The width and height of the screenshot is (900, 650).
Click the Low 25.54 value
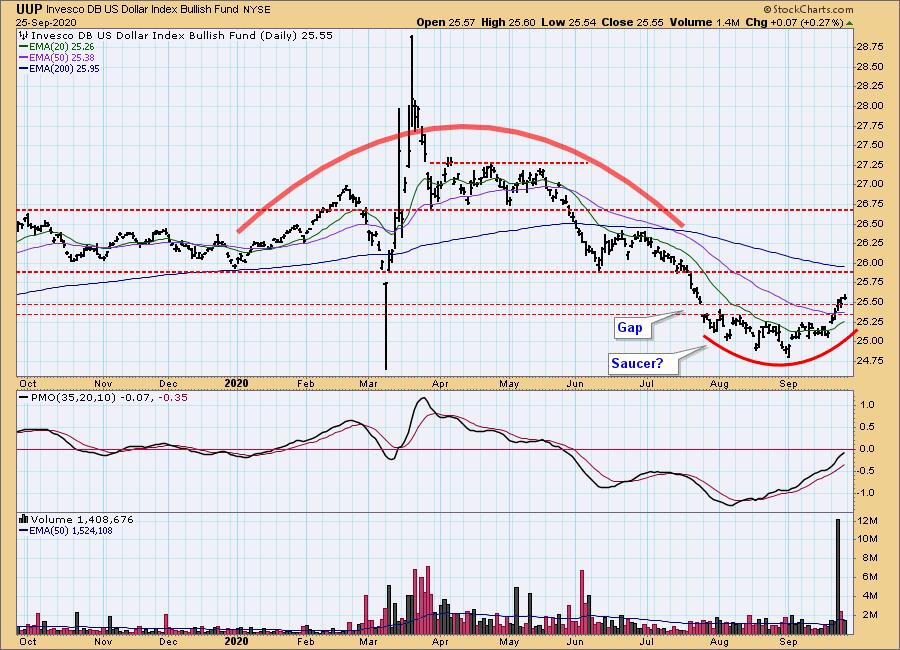pos(569,23)
